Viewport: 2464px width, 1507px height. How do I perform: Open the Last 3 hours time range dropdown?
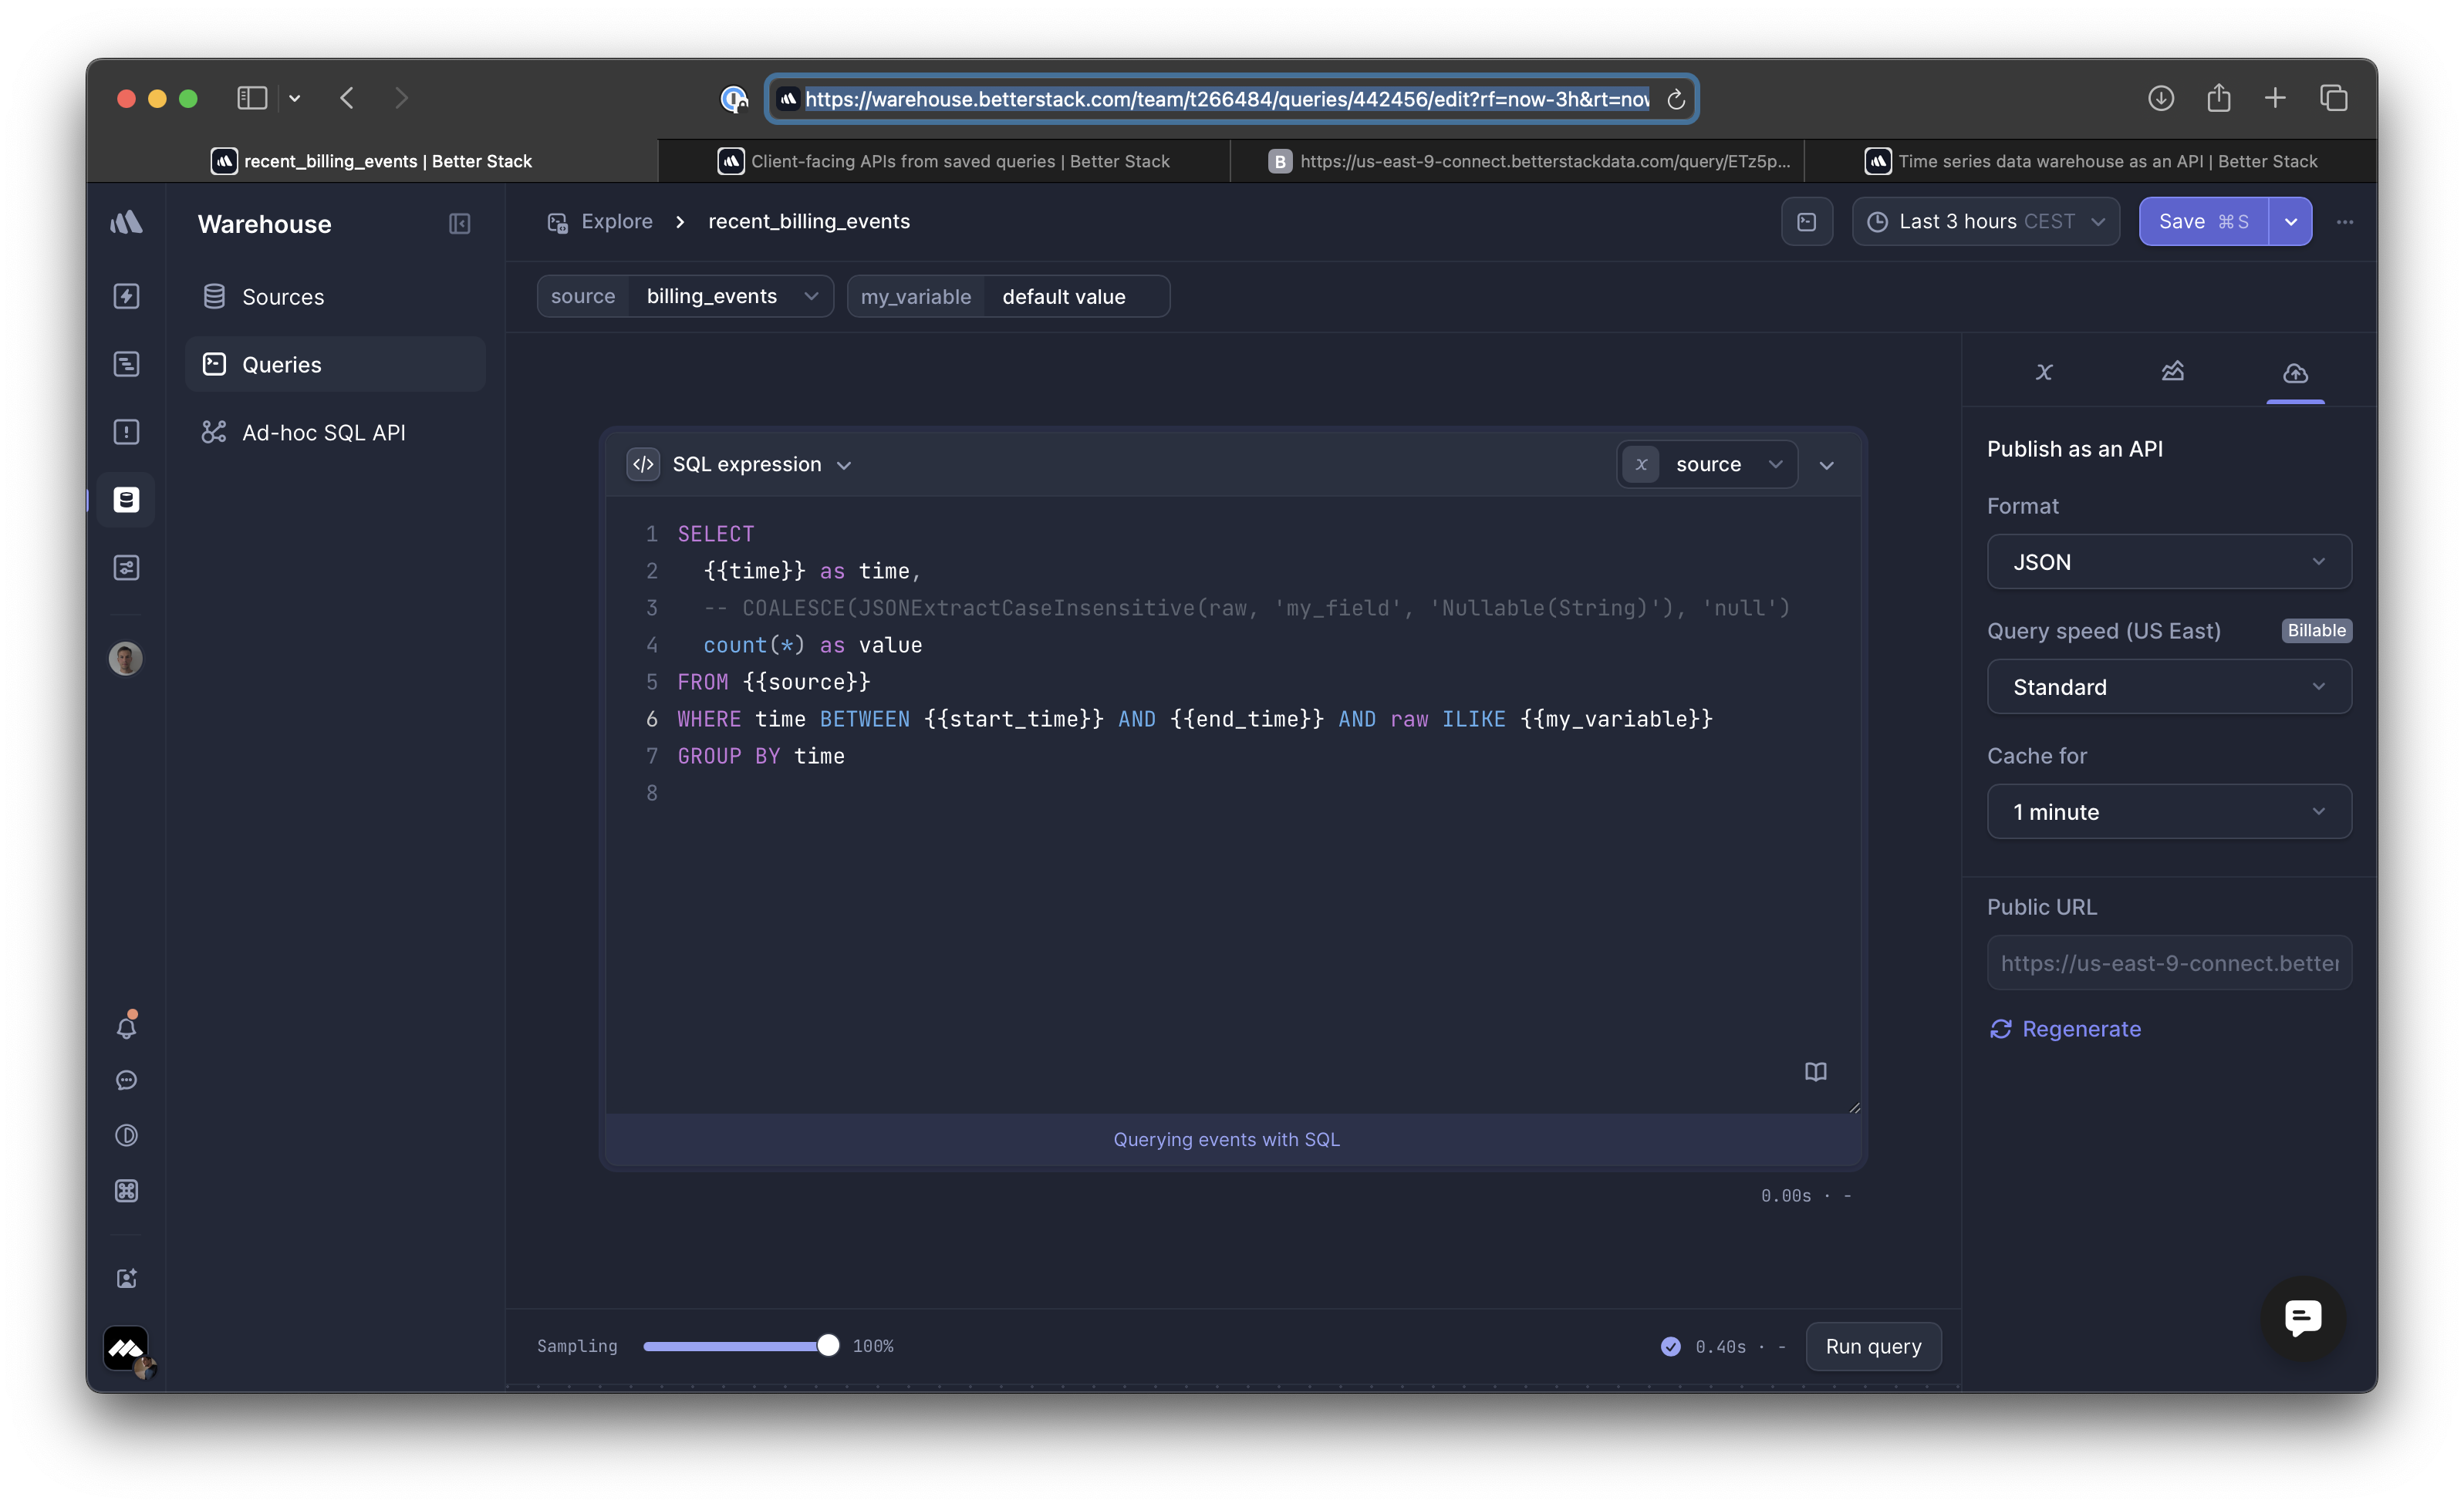pyautogui.click(x=1985, y=222)
